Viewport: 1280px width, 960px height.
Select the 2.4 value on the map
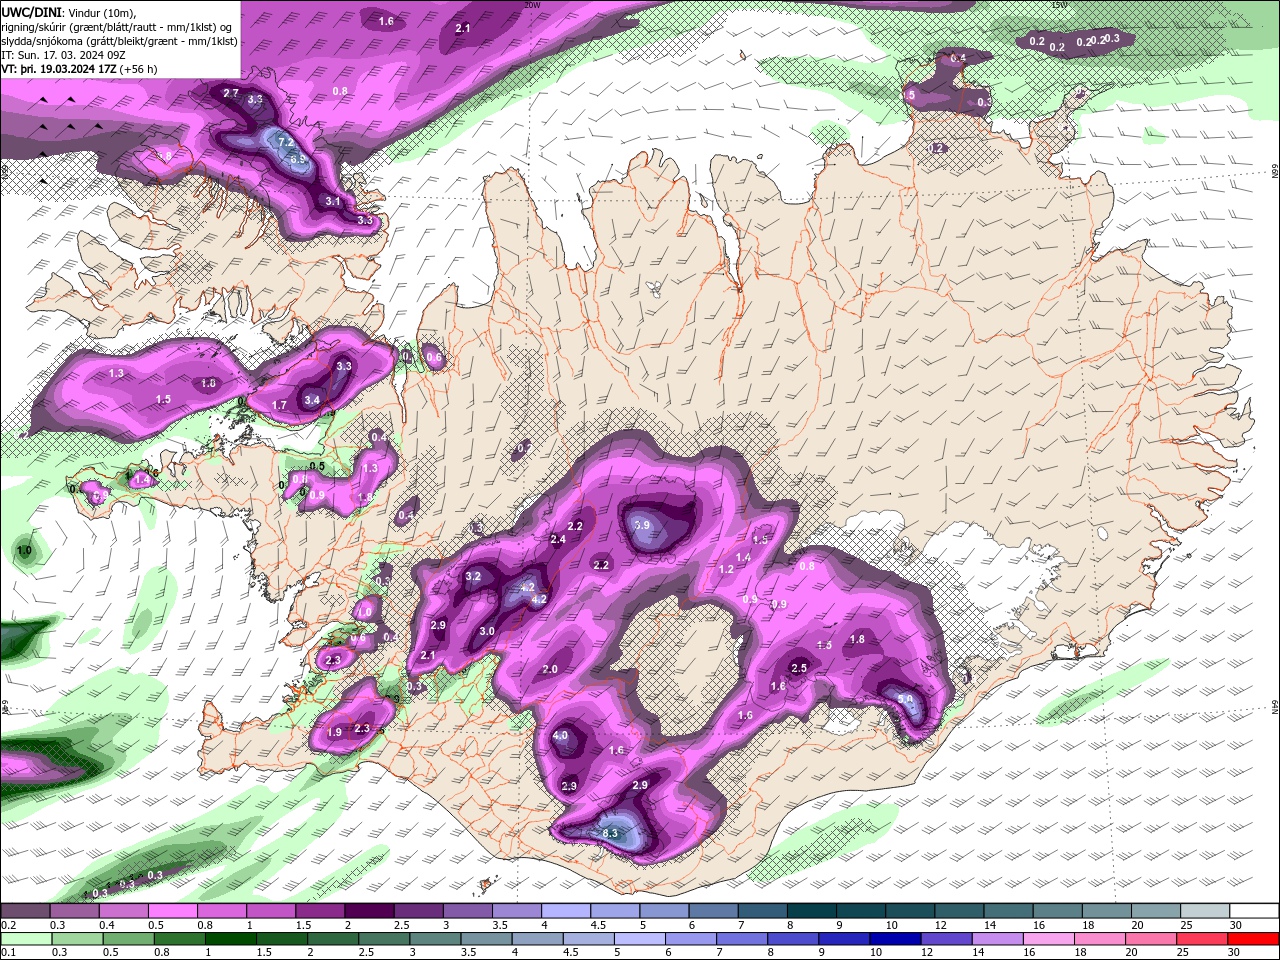point(558,539)
